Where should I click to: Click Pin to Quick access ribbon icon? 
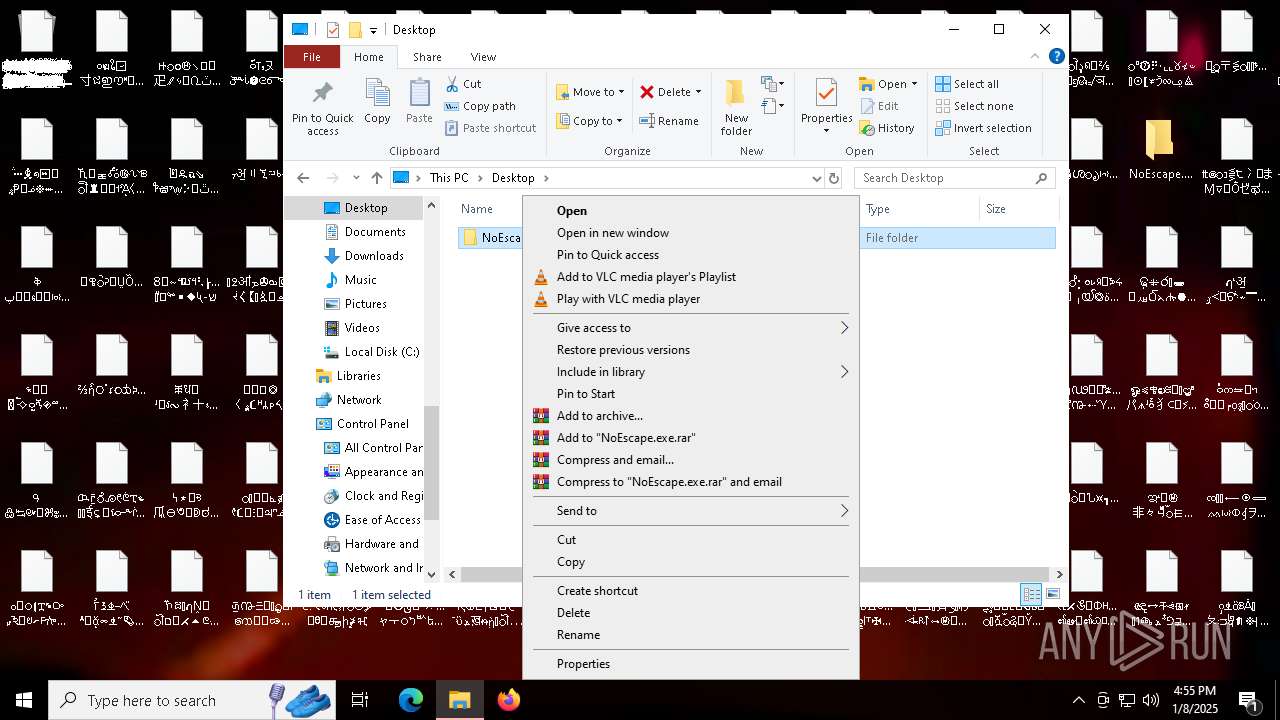pos(322,108)
